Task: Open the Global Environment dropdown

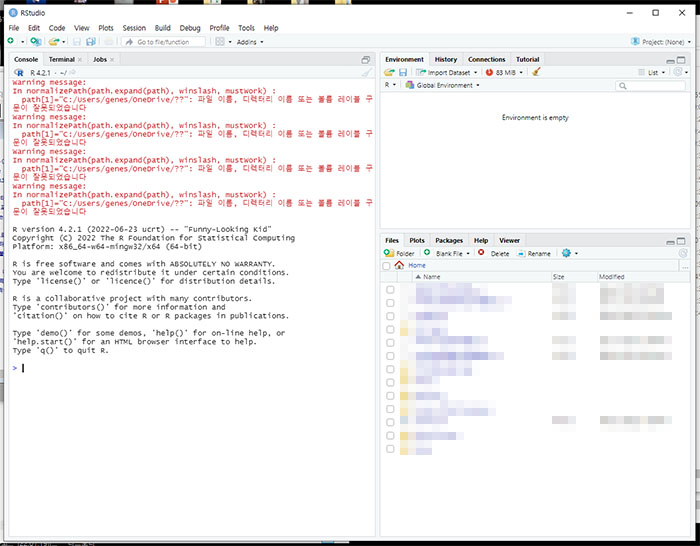Action: (x=442, y=85)
